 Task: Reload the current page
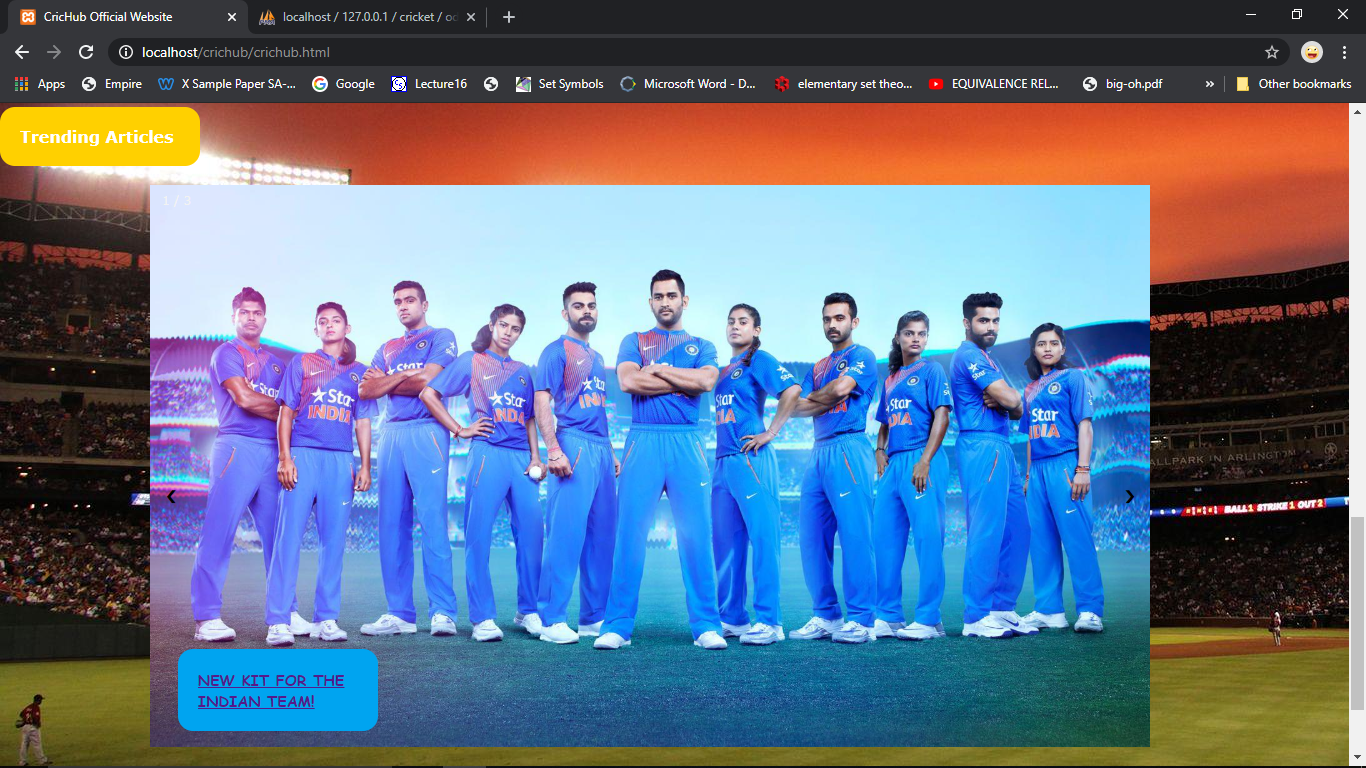tap(86, 52)
